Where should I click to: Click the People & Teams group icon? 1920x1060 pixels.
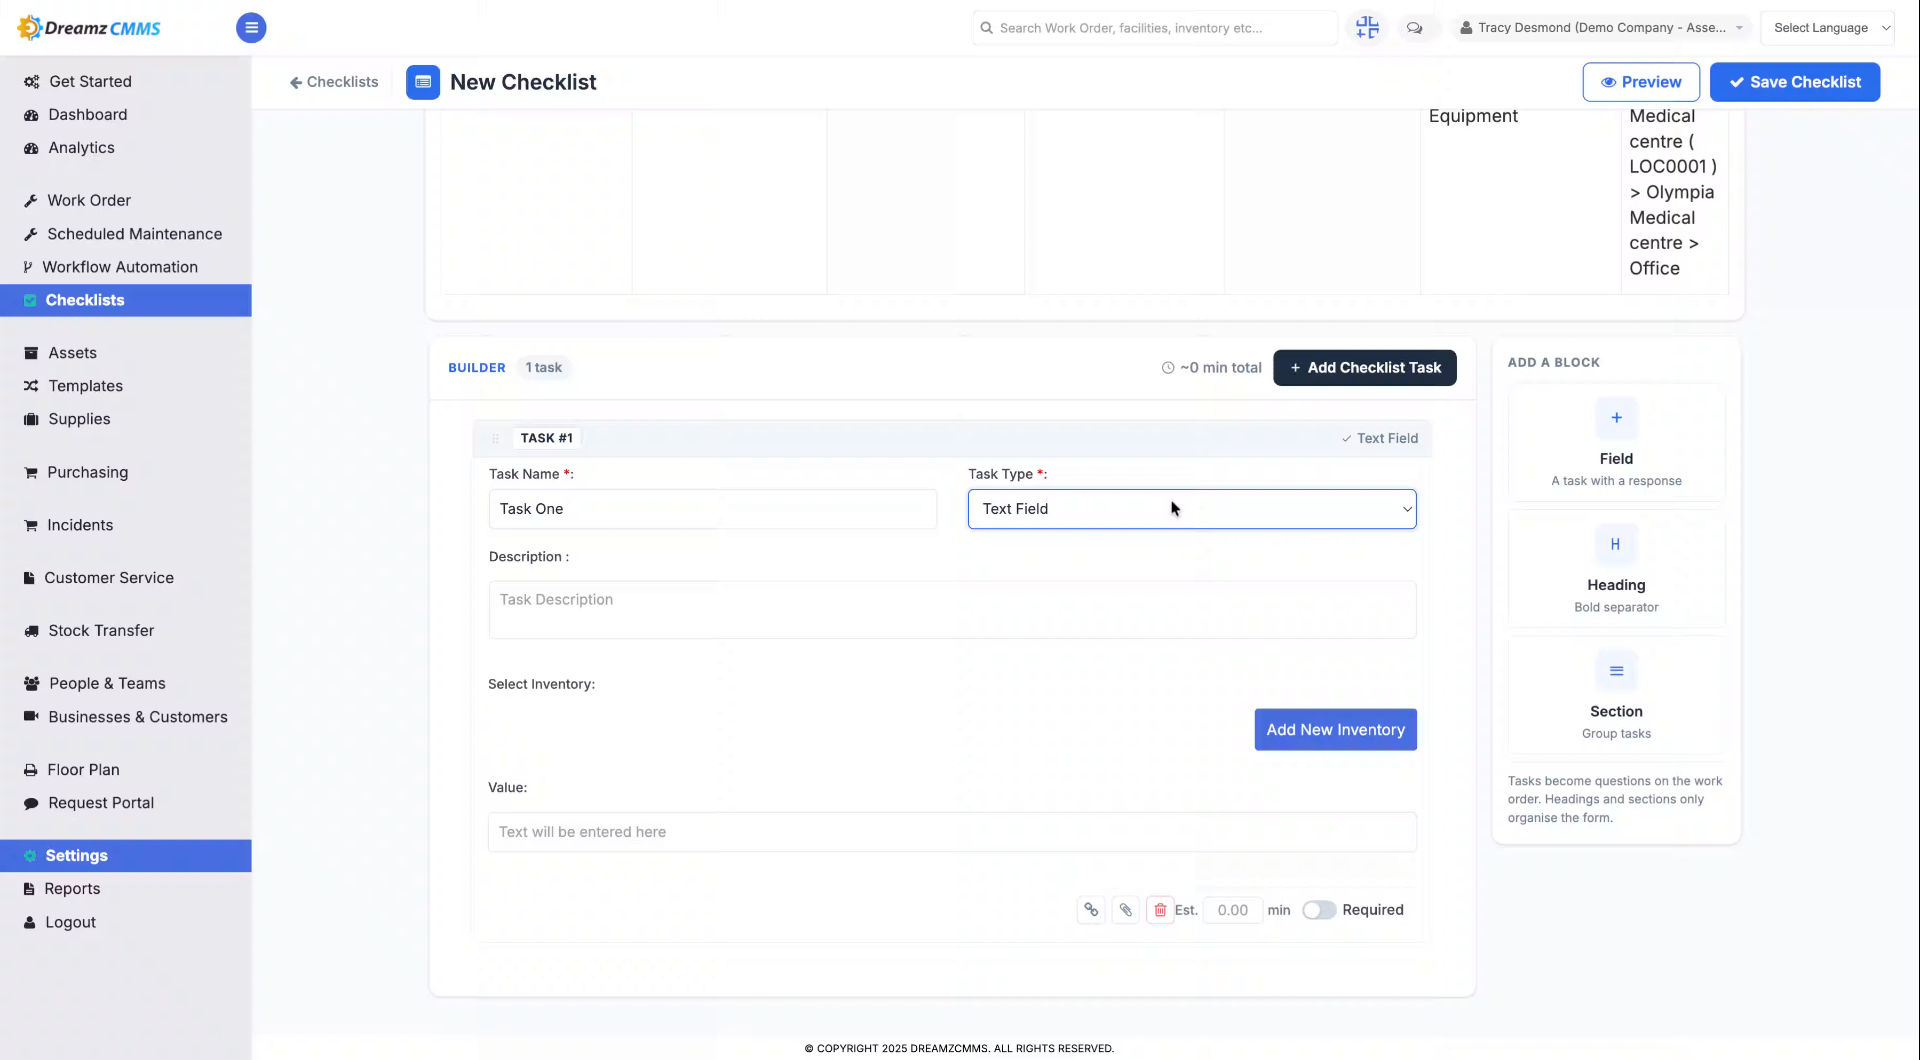[x=31, y=684]
